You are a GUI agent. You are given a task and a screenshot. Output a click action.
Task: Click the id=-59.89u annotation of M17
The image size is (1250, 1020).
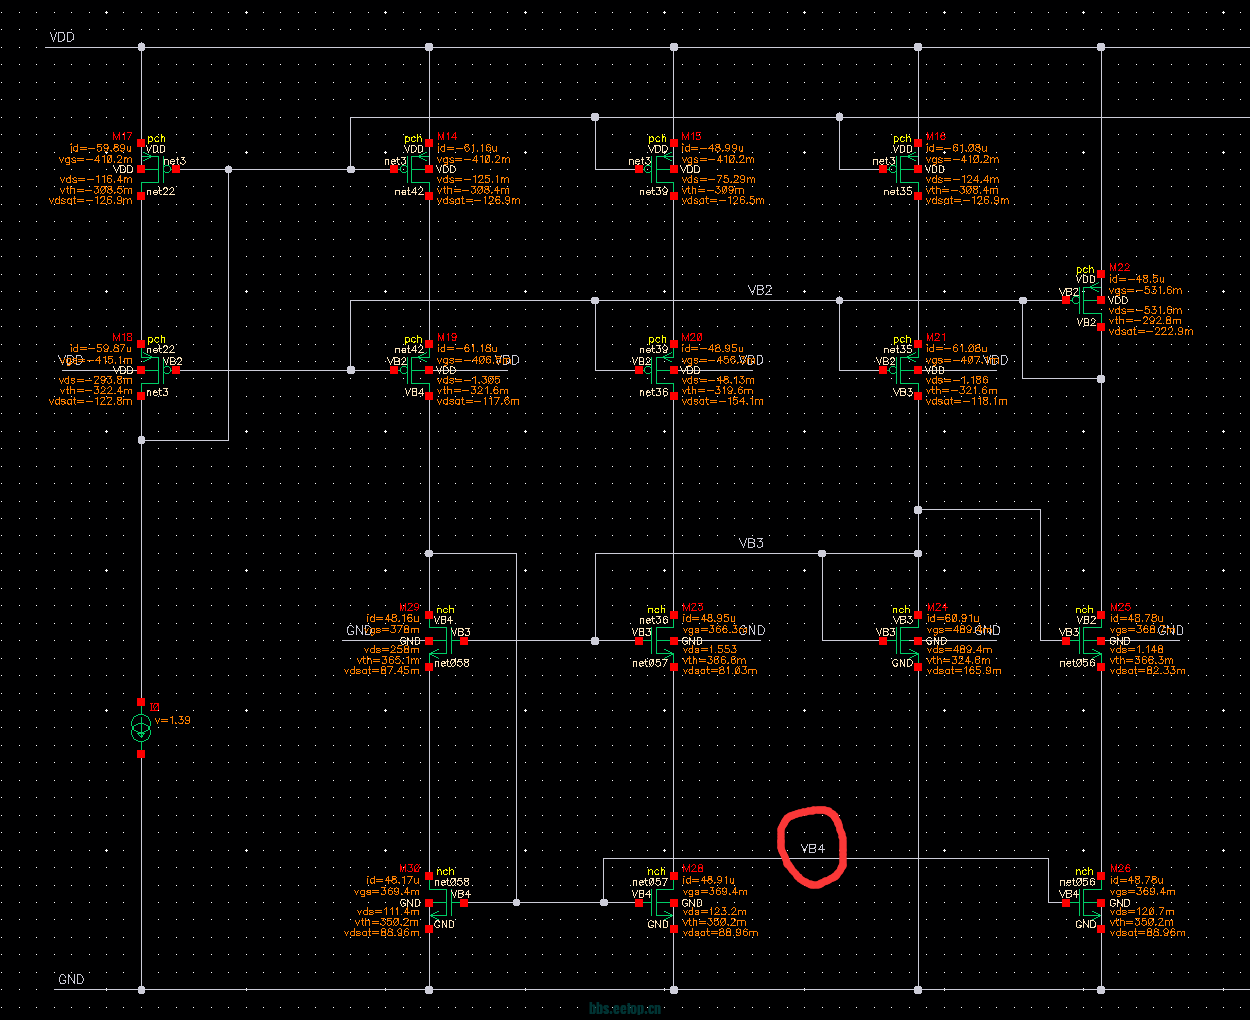pyautogui.click(x=101, y=148)
